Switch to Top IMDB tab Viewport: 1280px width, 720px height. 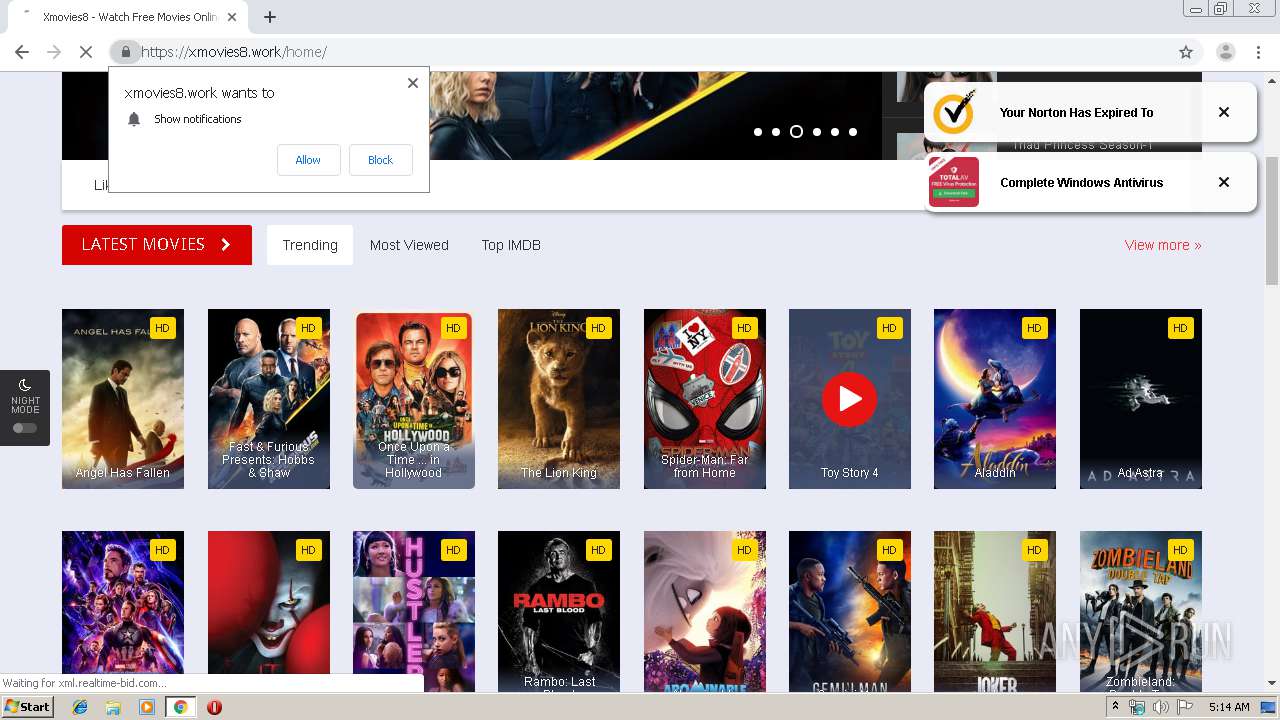point(511,245)
